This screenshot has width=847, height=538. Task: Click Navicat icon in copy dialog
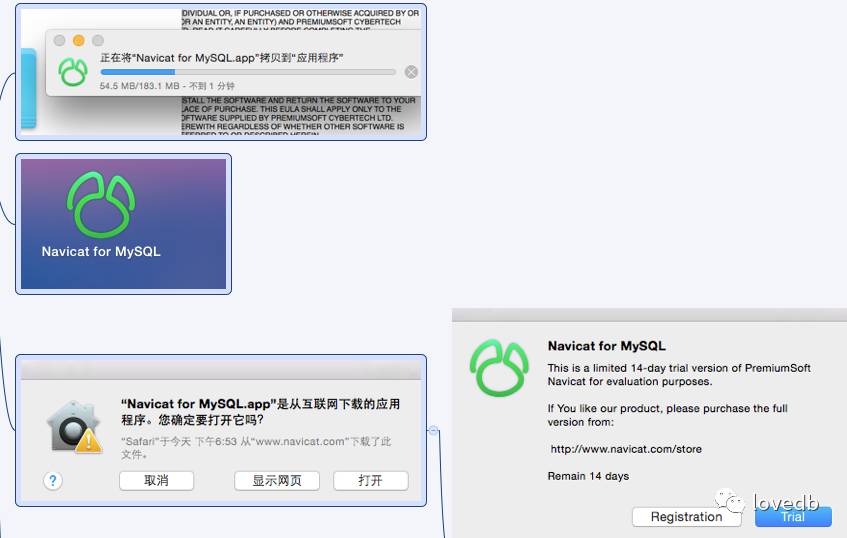coord(73,71)
